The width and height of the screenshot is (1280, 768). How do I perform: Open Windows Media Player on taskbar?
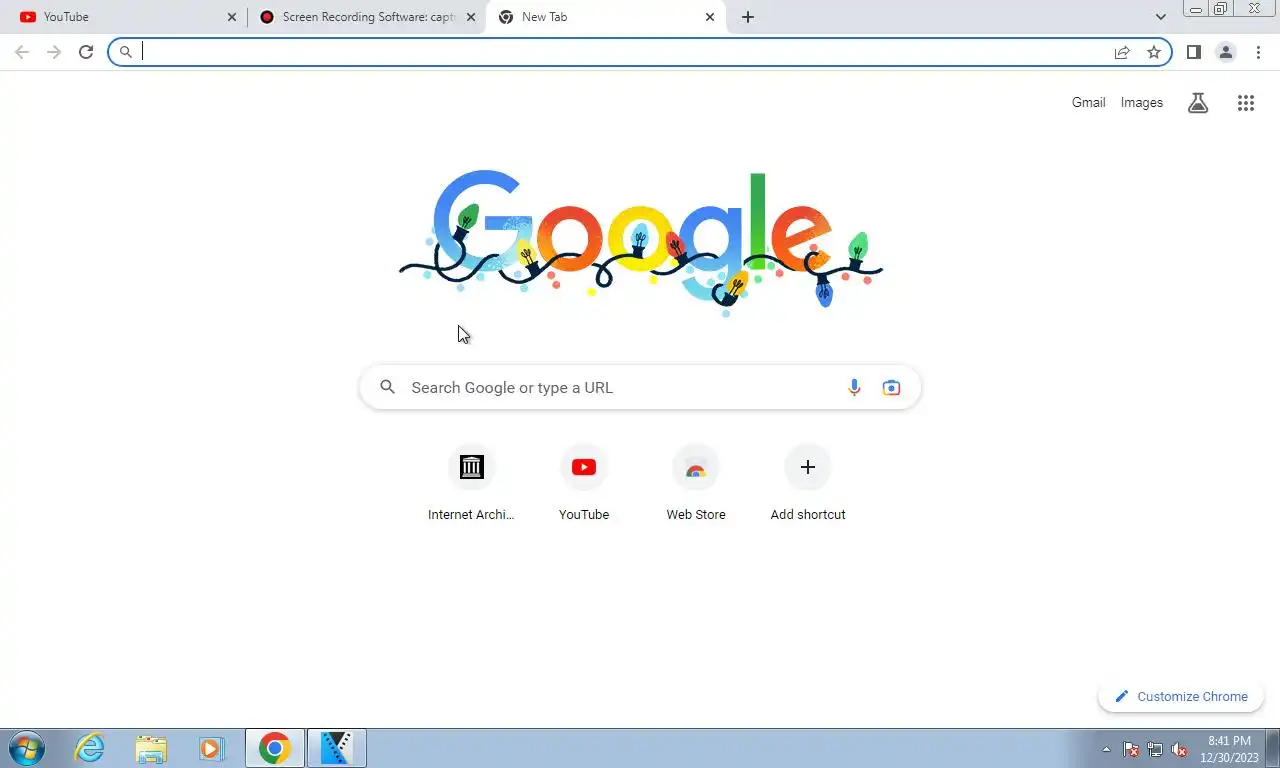211,748
